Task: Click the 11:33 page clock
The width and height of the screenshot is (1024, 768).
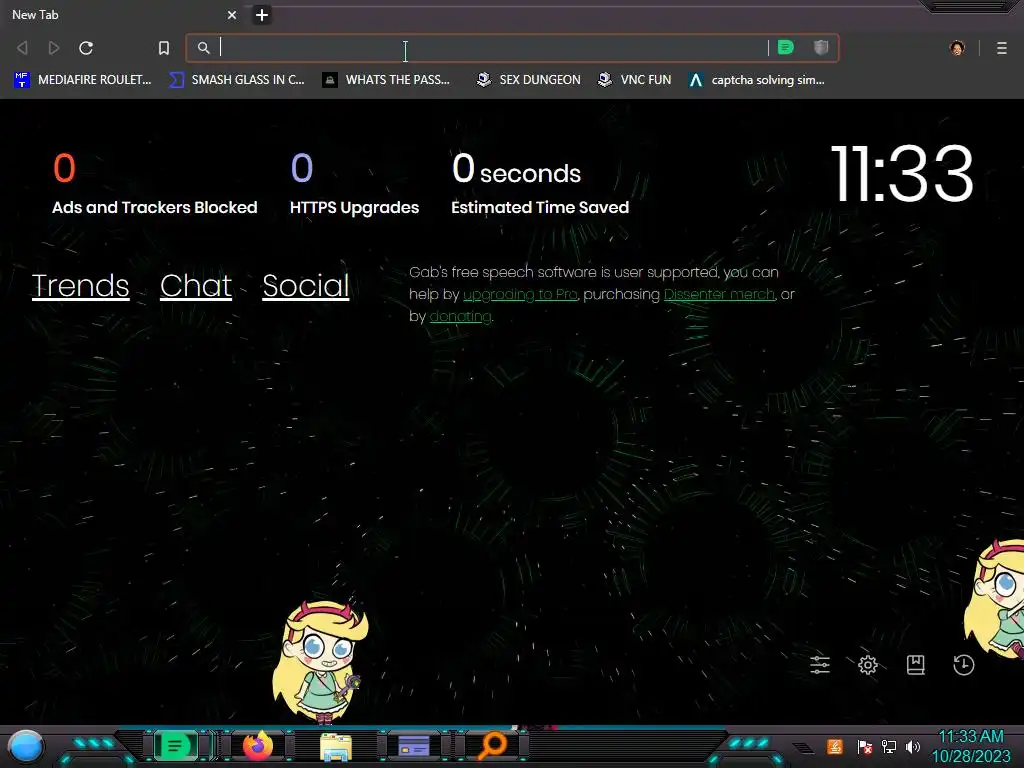Action: pos(902,174)
